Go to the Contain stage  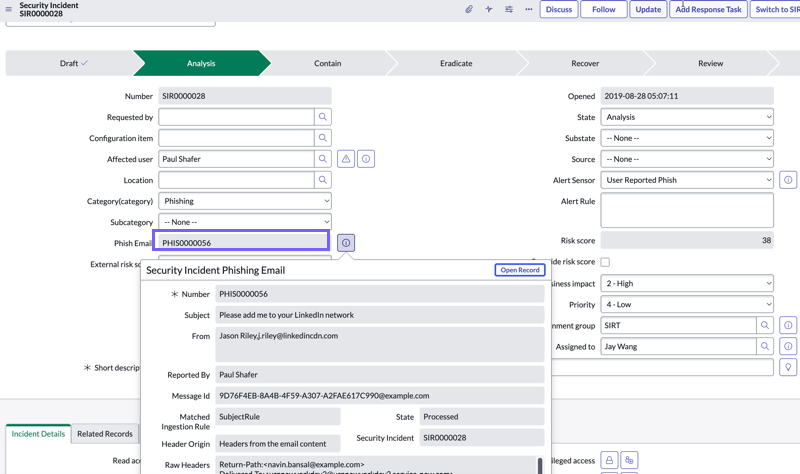tap(328, 63)
